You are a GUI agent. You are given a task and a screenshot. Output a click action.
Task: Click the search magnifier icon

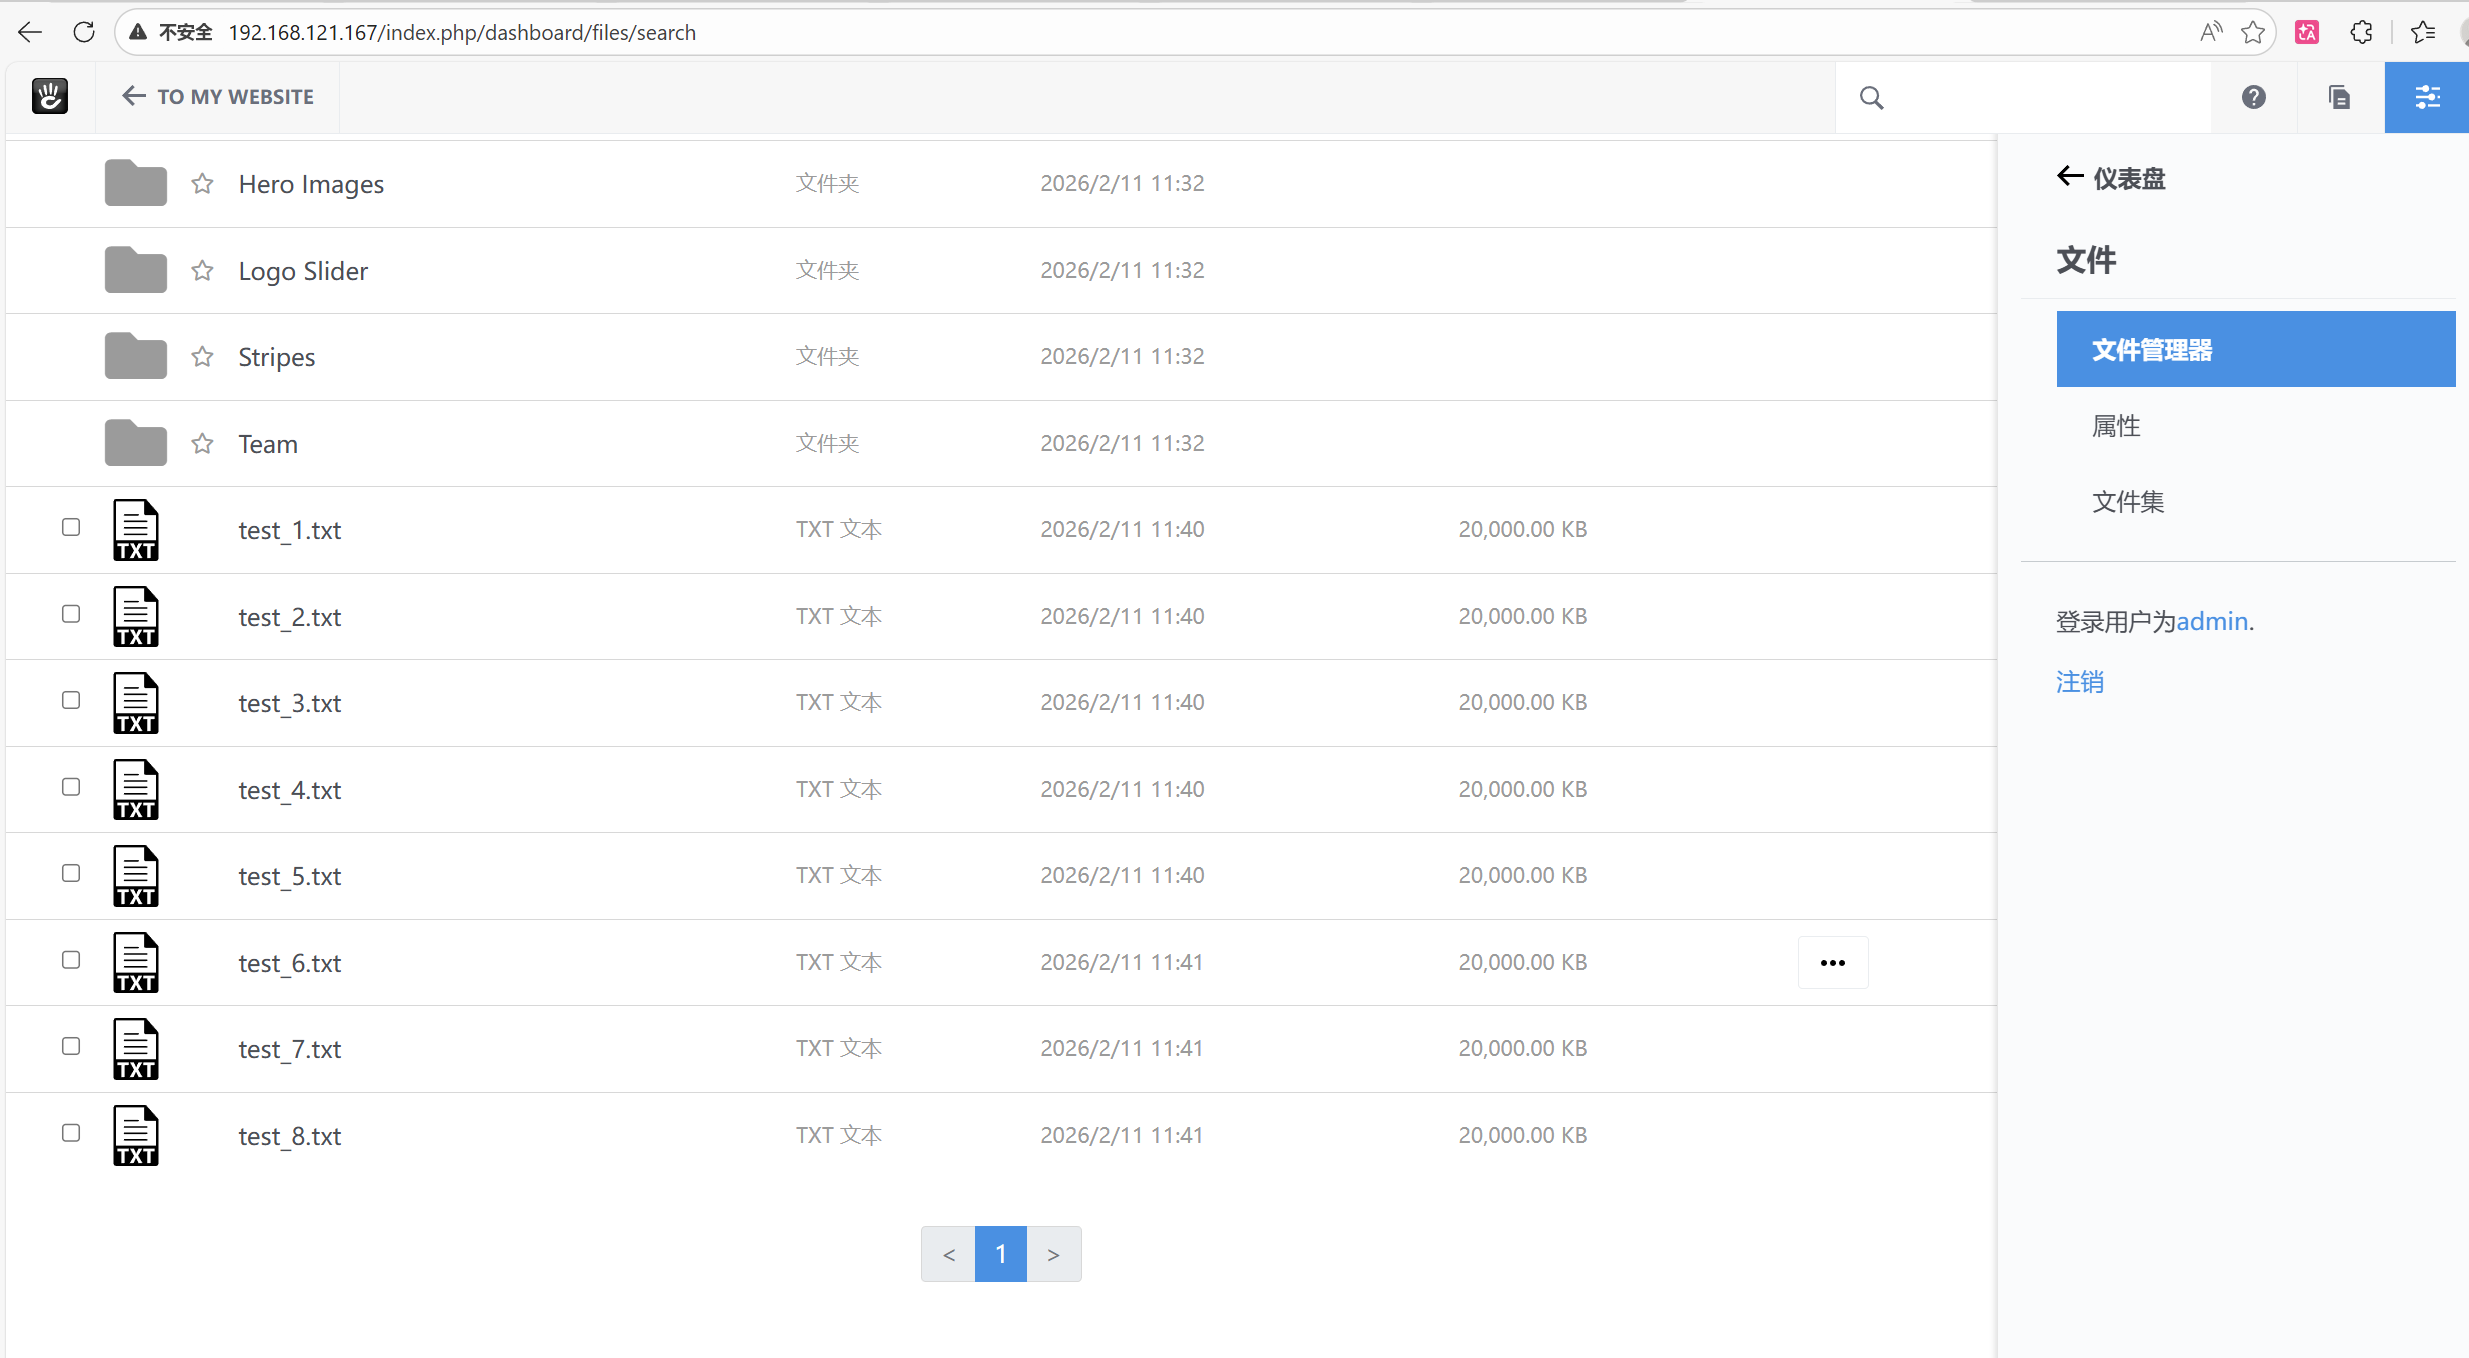tap(1871, 97)
